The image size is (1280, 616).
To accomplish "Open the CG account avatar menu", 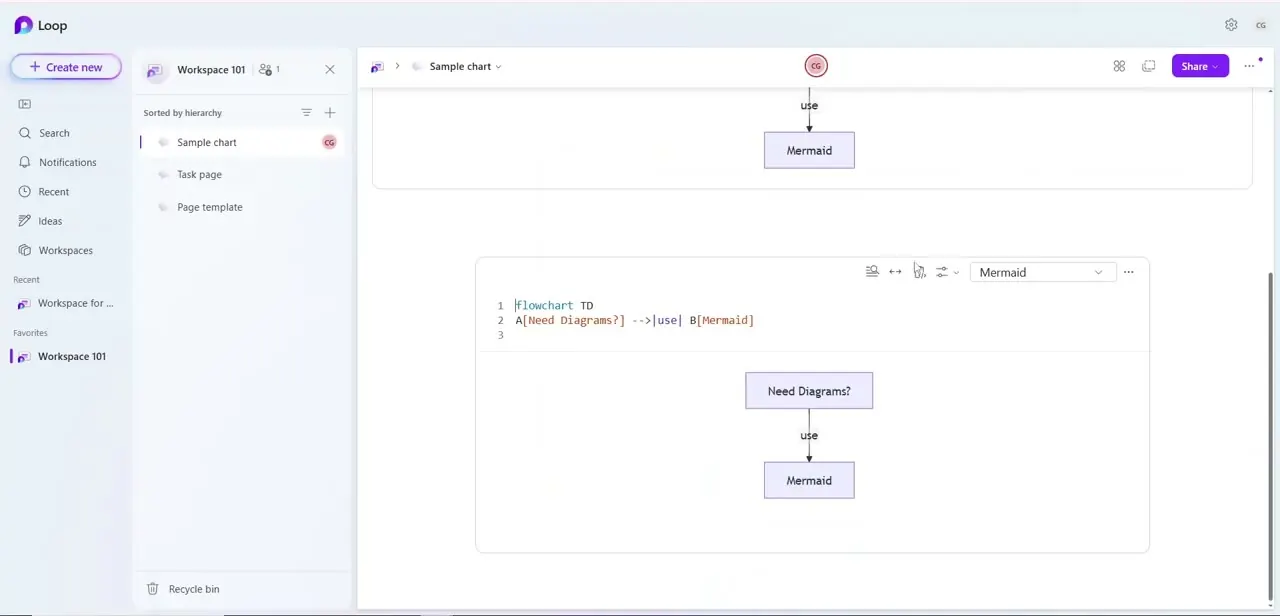I will click(x=1261, y=25).
